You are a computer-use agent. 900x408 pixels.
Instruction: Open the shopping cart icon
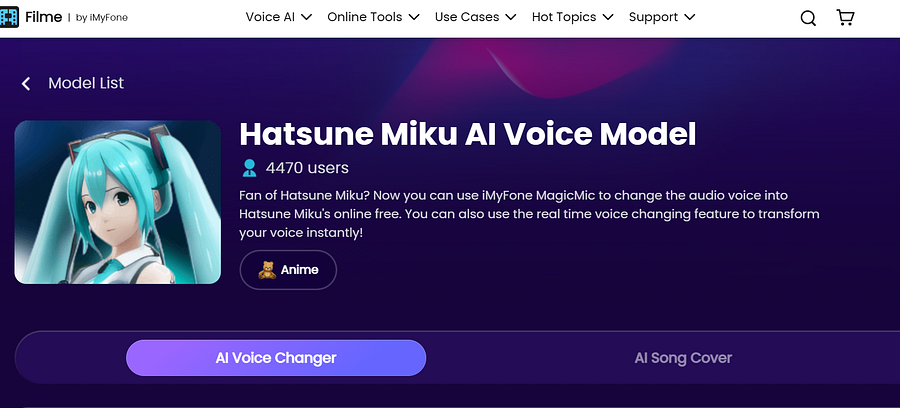tap(845, 18)
